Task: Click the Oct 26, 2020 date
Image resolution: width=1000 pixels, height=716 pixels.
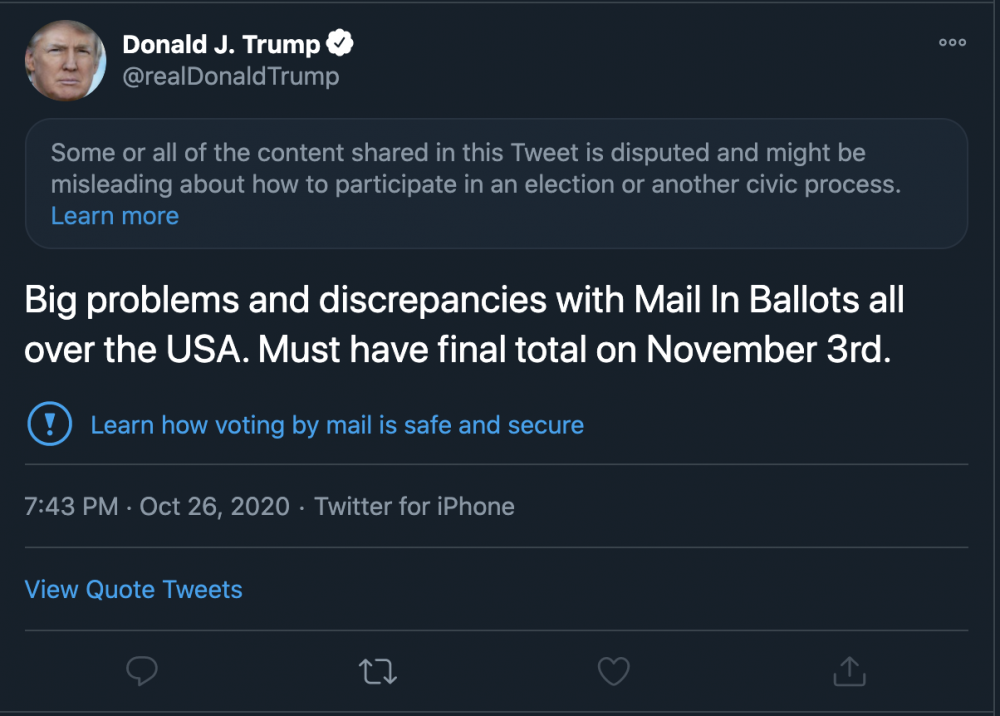Action: [215, 506]
